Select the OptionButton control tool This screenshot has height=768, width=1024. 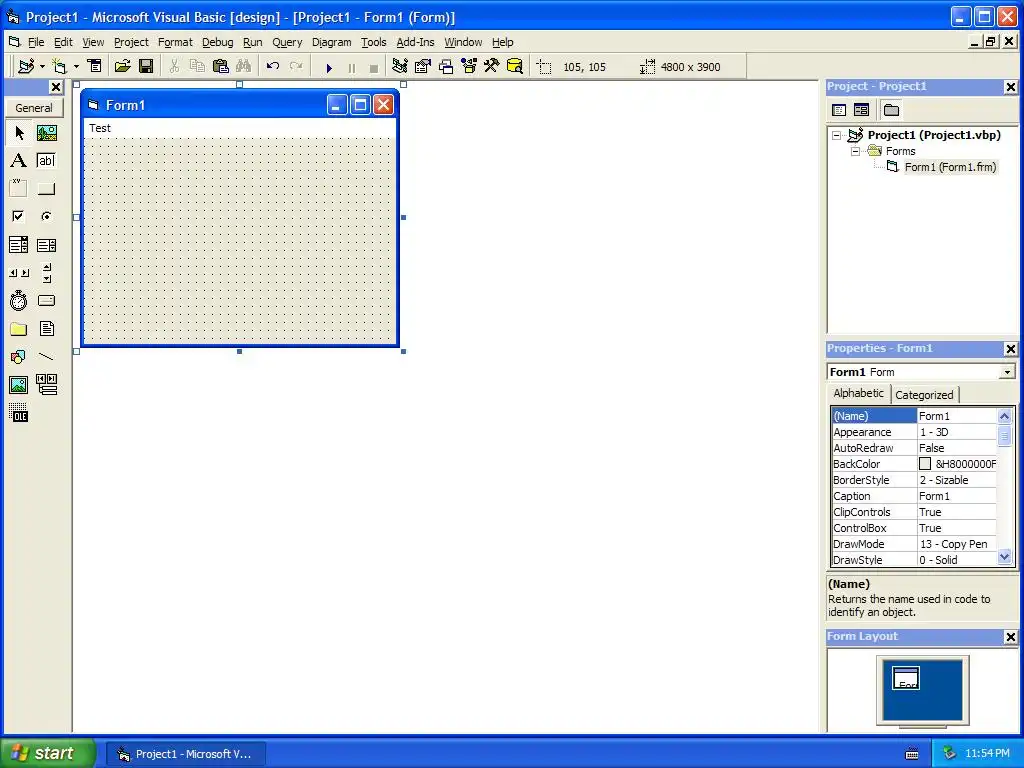coord(46,216)
